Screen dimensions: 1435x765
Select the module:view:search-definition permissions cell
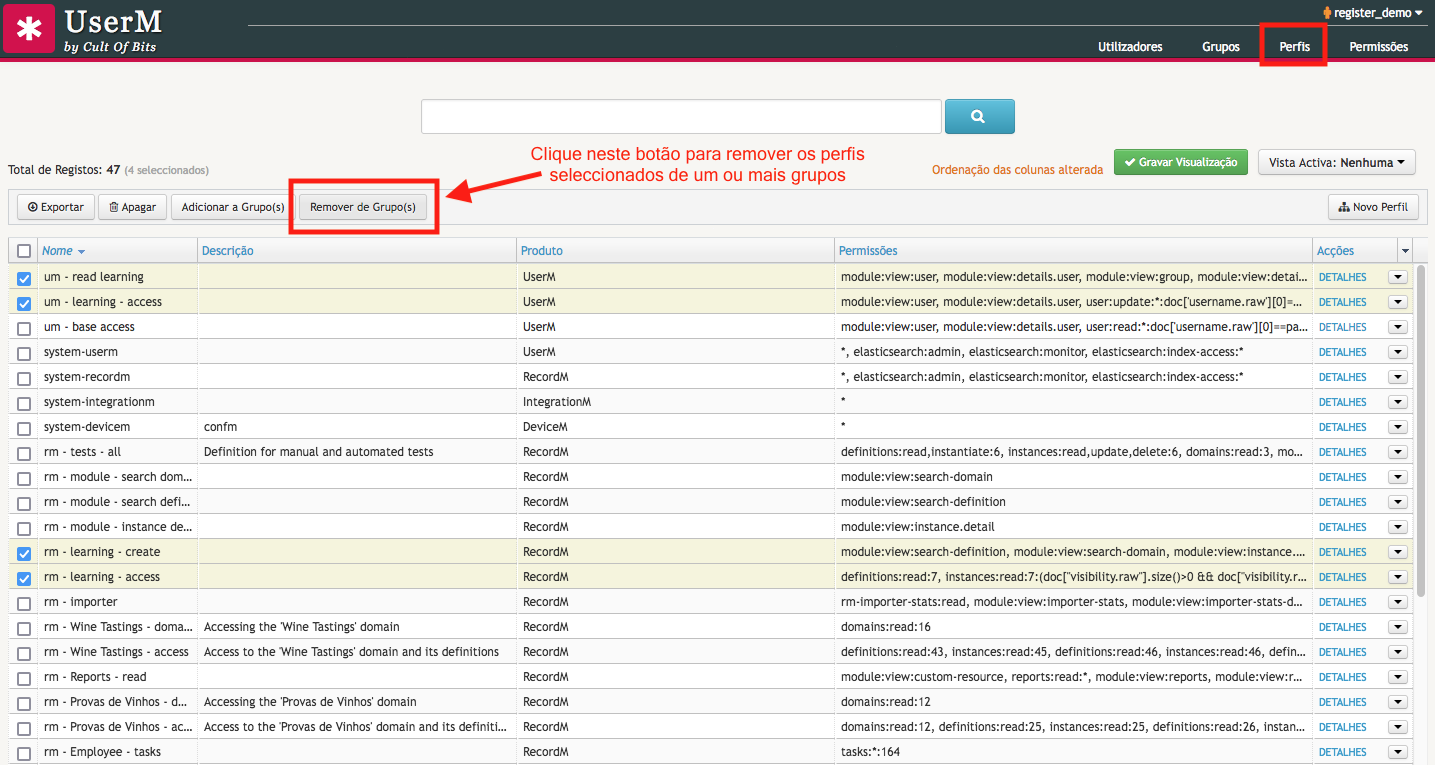click(x=1073, y=502)
